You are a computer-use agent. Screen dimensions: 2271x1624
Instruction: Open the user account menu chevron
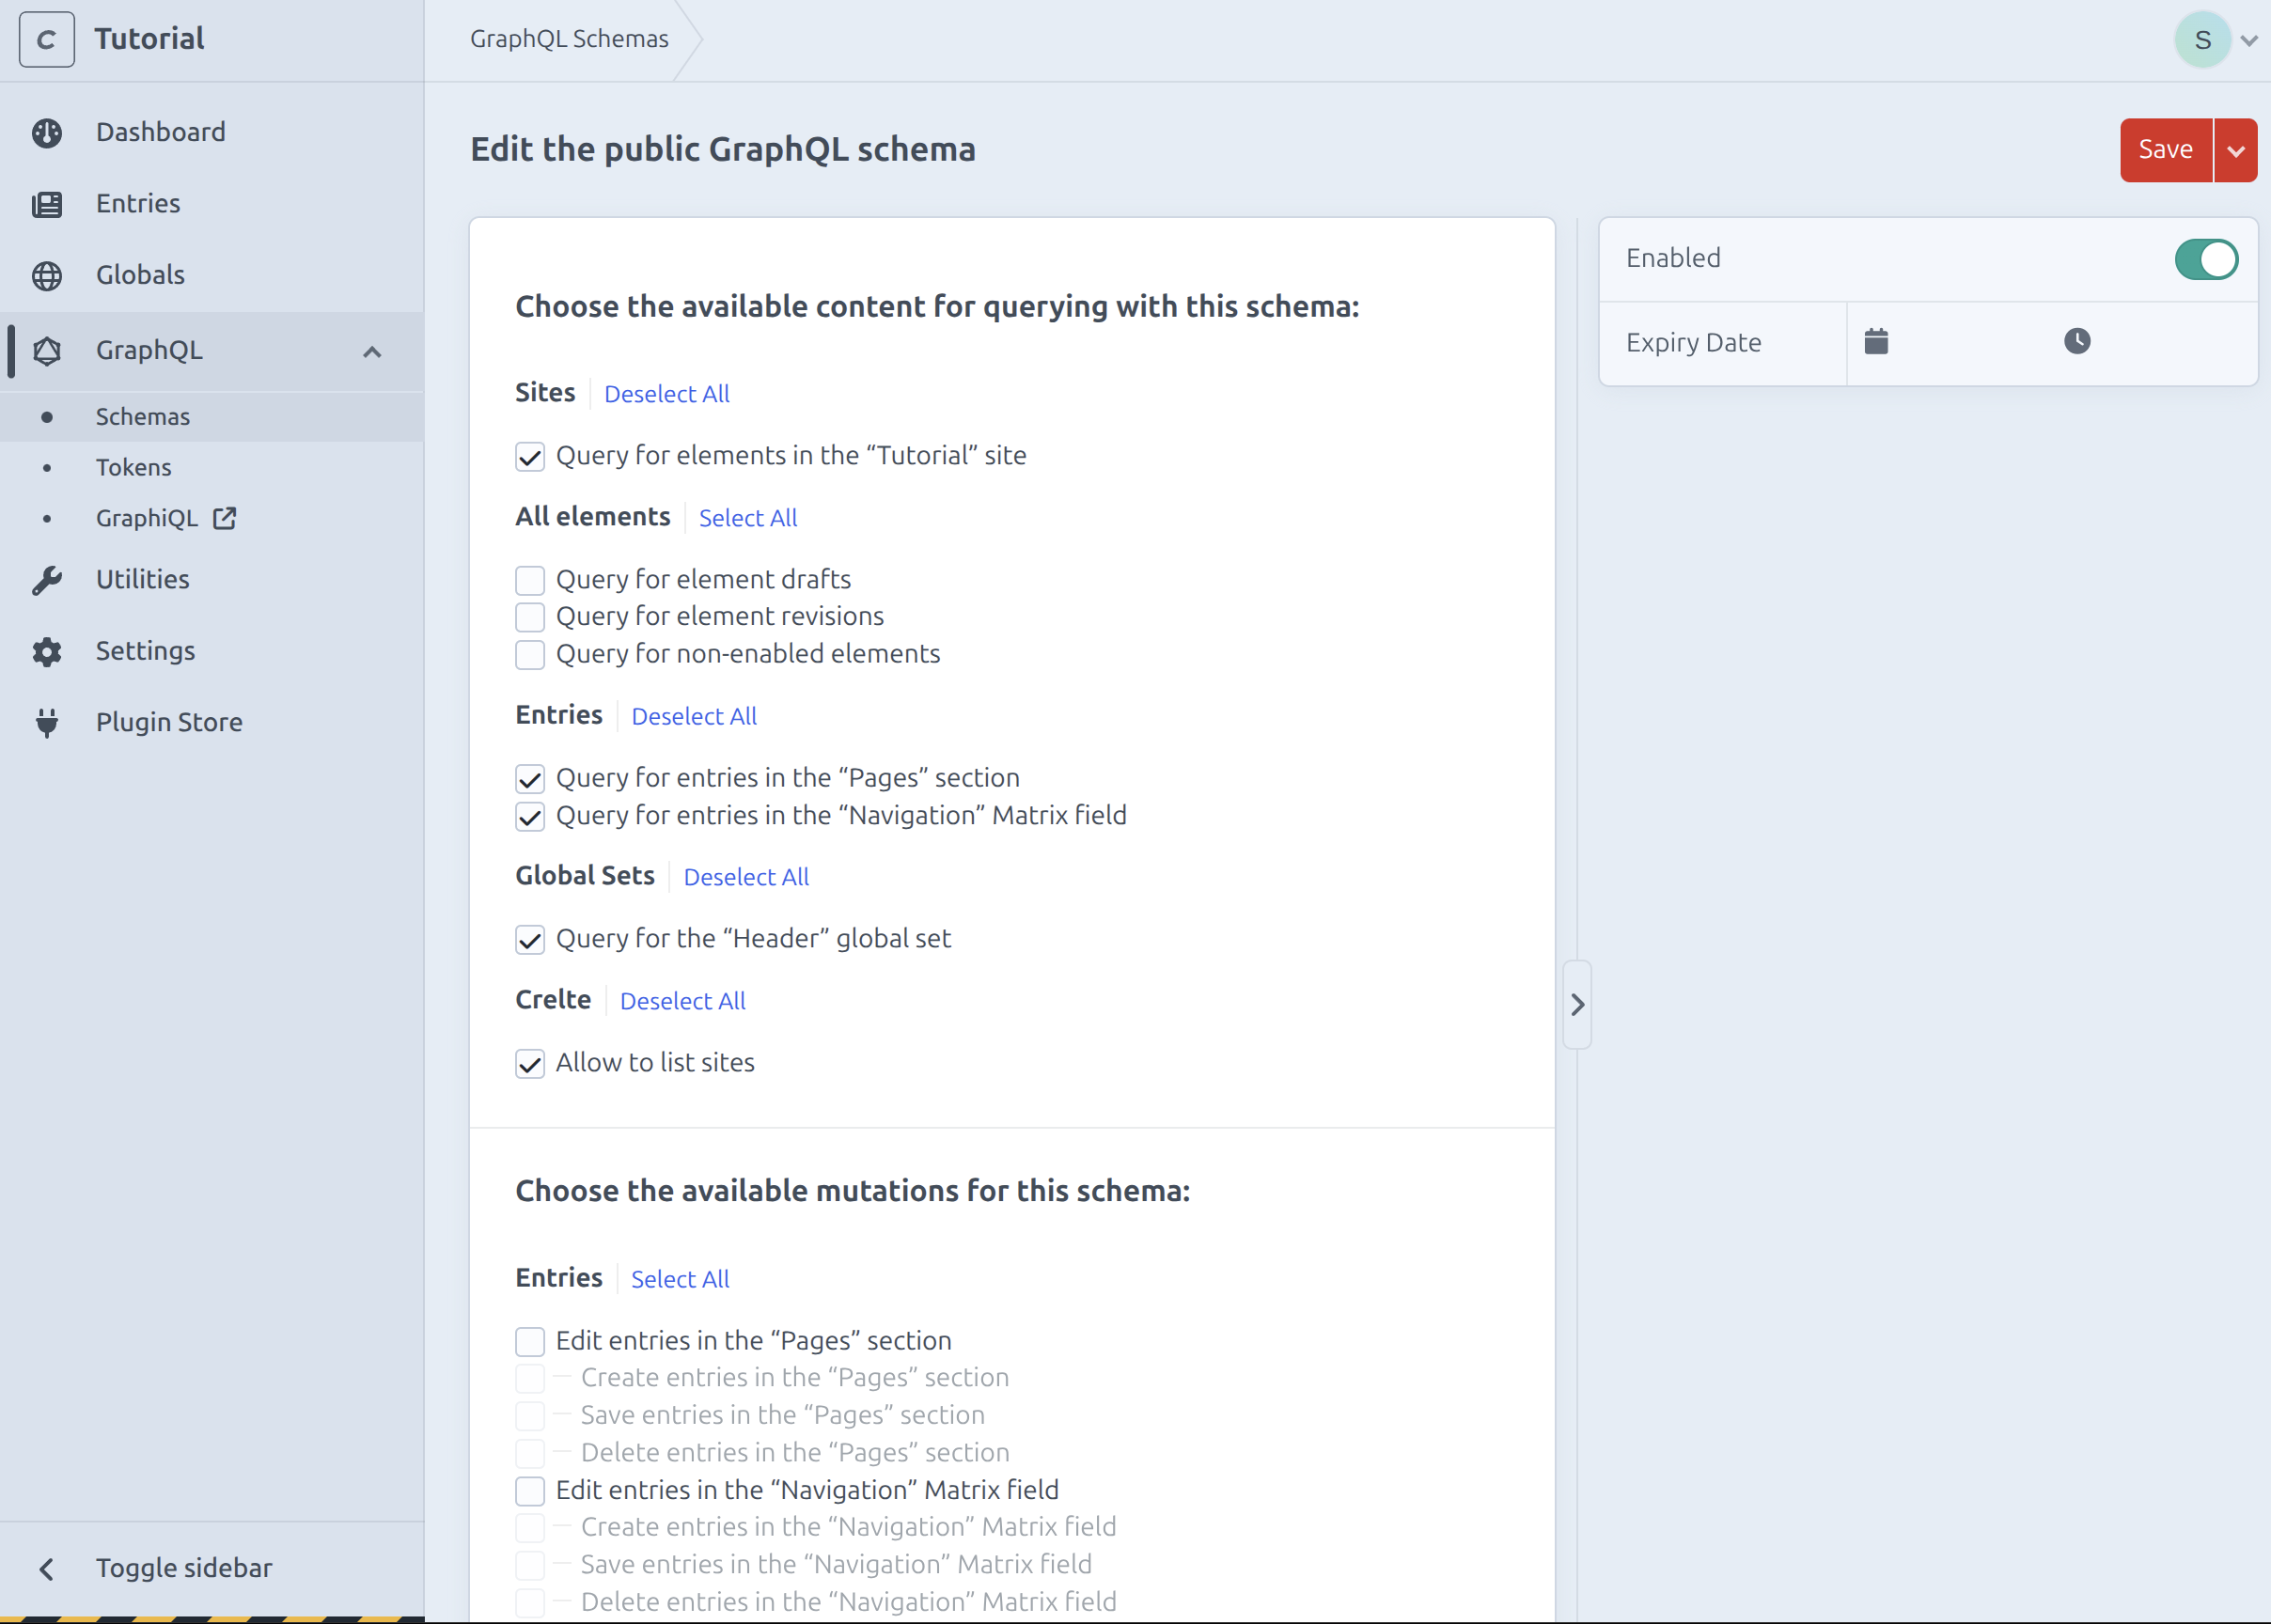pyautogui.click(x=2249, y=41)
